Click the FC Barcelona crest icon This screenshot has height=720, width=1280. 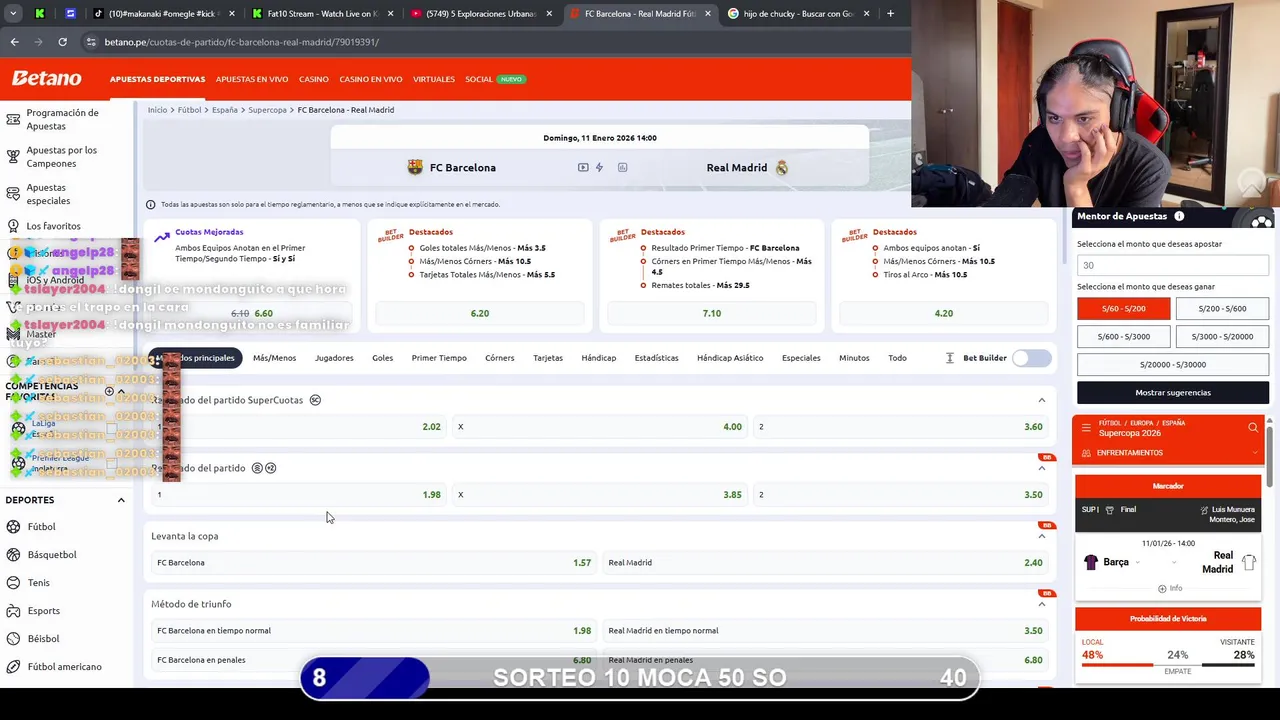(x=415, y=167)
